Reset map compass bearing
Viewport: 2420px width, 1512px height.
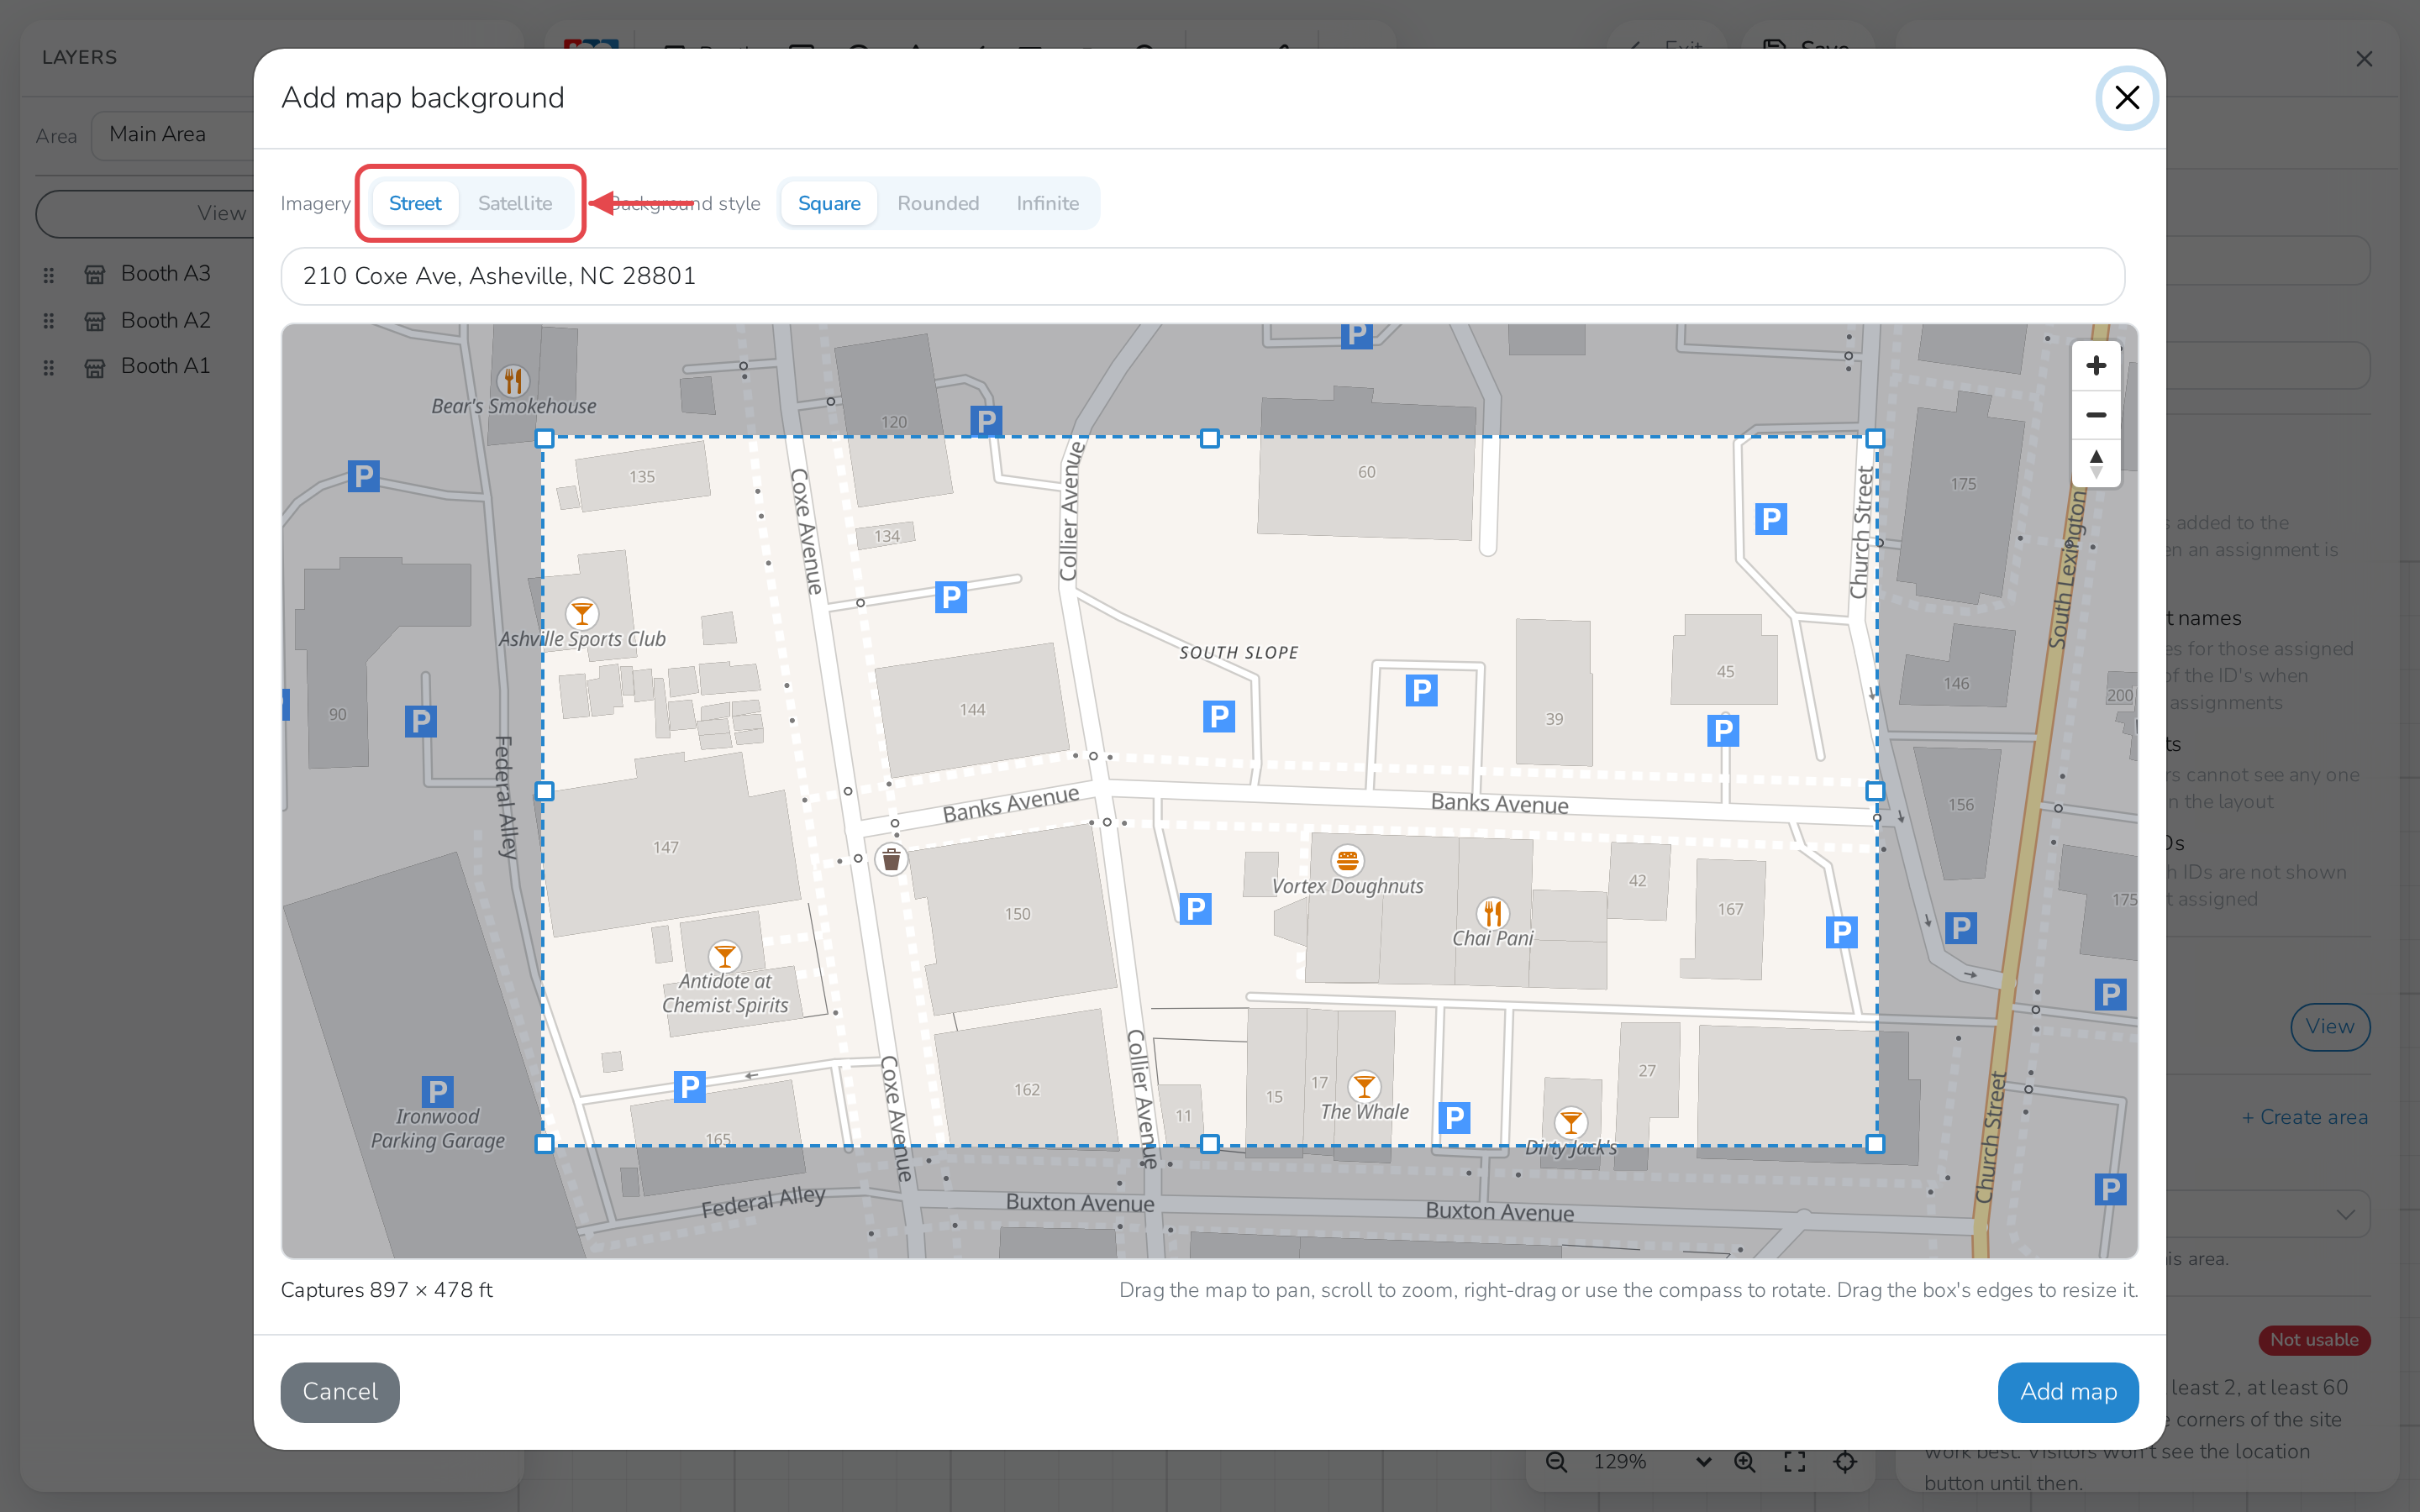tap(2096, 463)
